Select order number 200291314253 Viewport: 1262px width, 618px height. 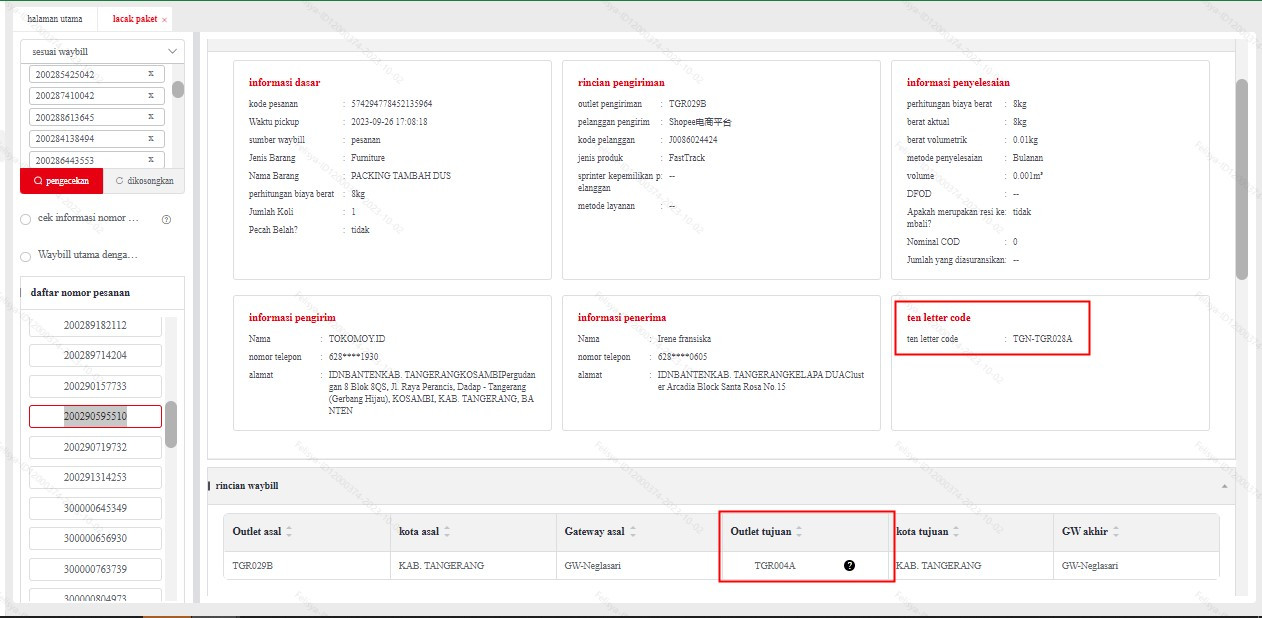pyautogui.click(x=95, y=477)
